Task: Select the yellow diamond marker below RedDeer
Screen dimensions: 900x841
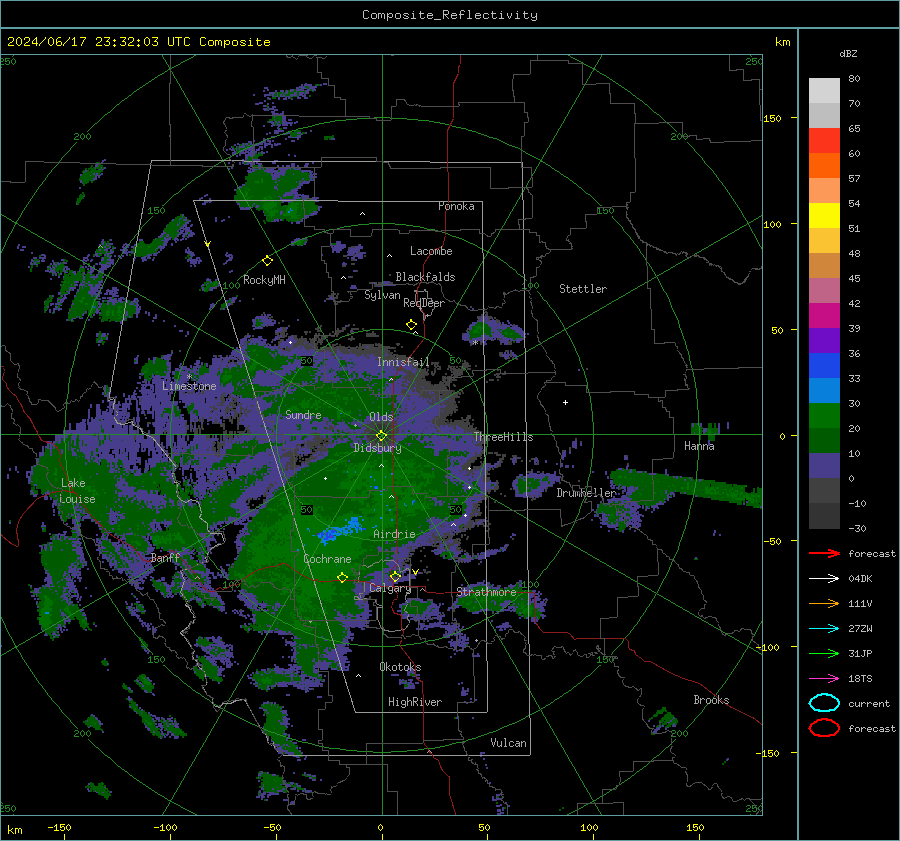Action: pos(411,325)
